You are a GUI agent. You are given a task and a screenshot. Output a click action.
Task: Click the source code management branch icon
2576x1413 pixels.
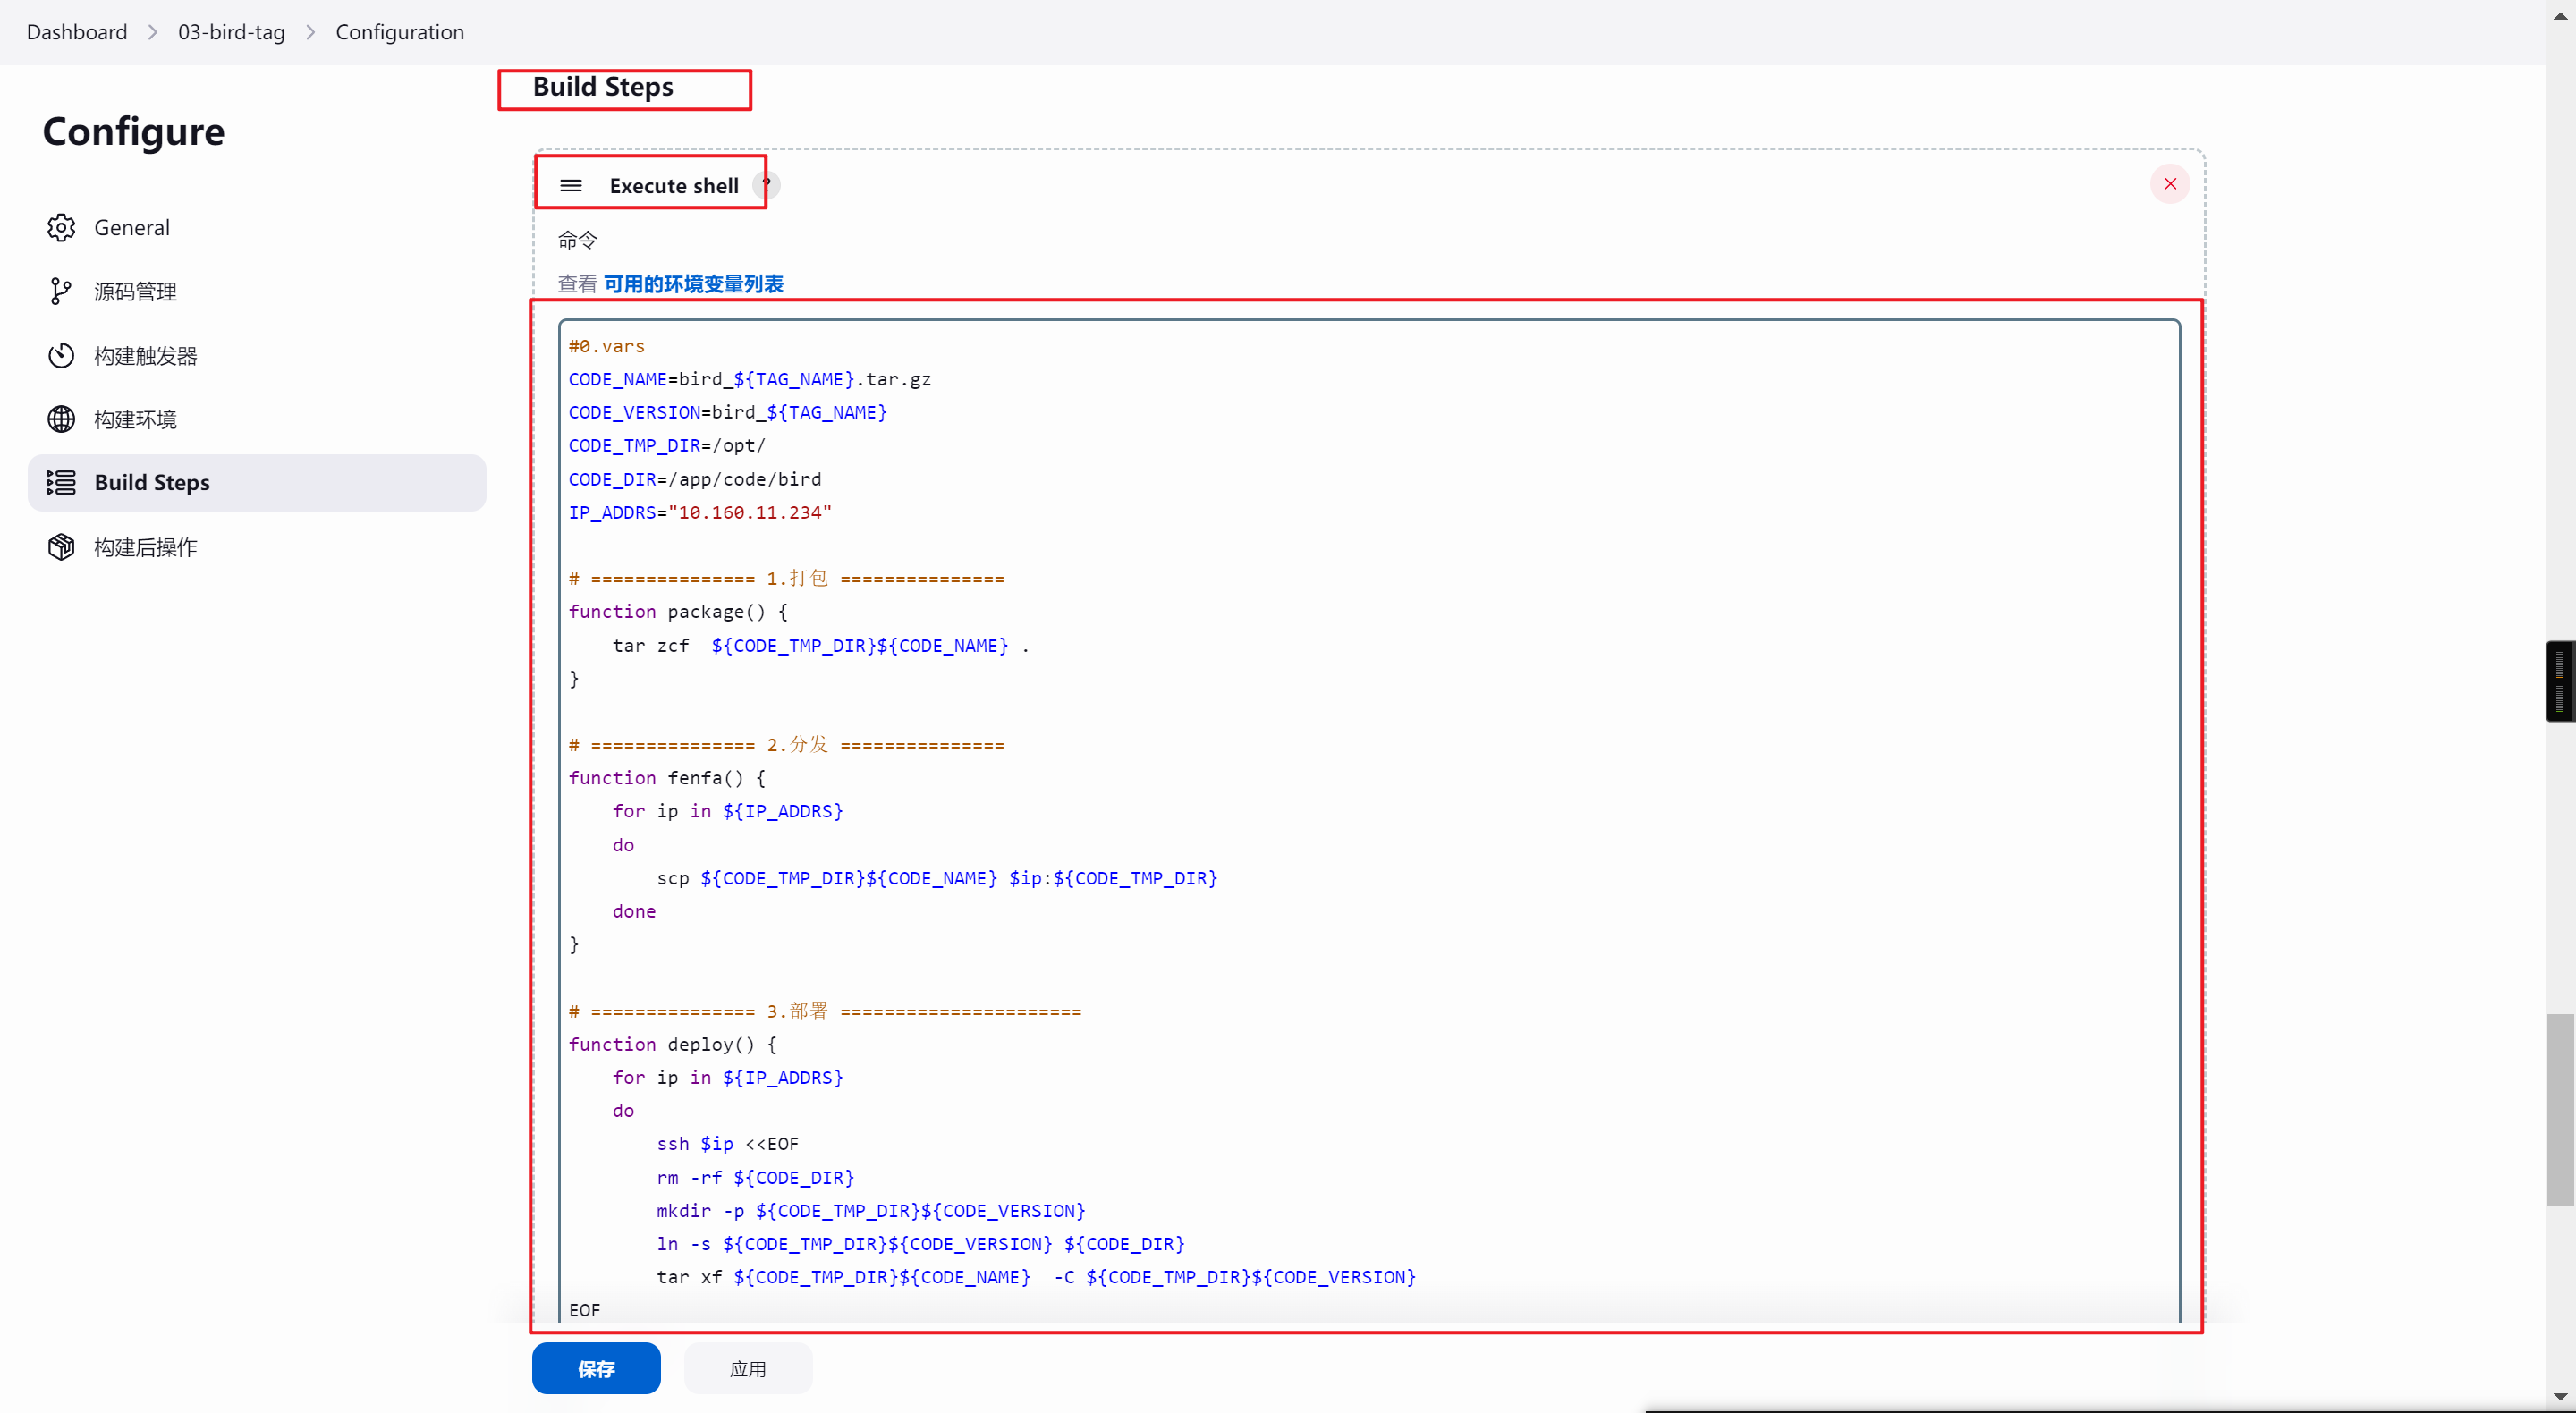pyautogui.click(x=61, y=291)
